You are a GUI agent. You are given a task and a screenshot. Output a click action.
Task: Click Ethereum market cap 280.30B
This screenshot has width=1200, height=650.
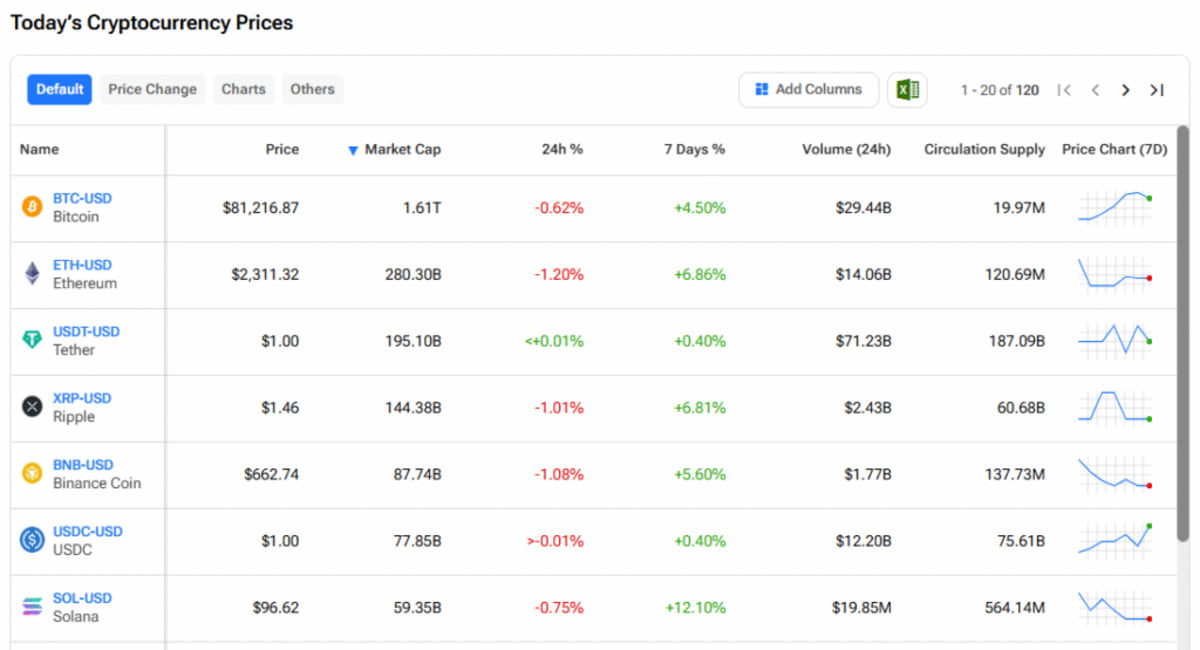pos(413,274)
